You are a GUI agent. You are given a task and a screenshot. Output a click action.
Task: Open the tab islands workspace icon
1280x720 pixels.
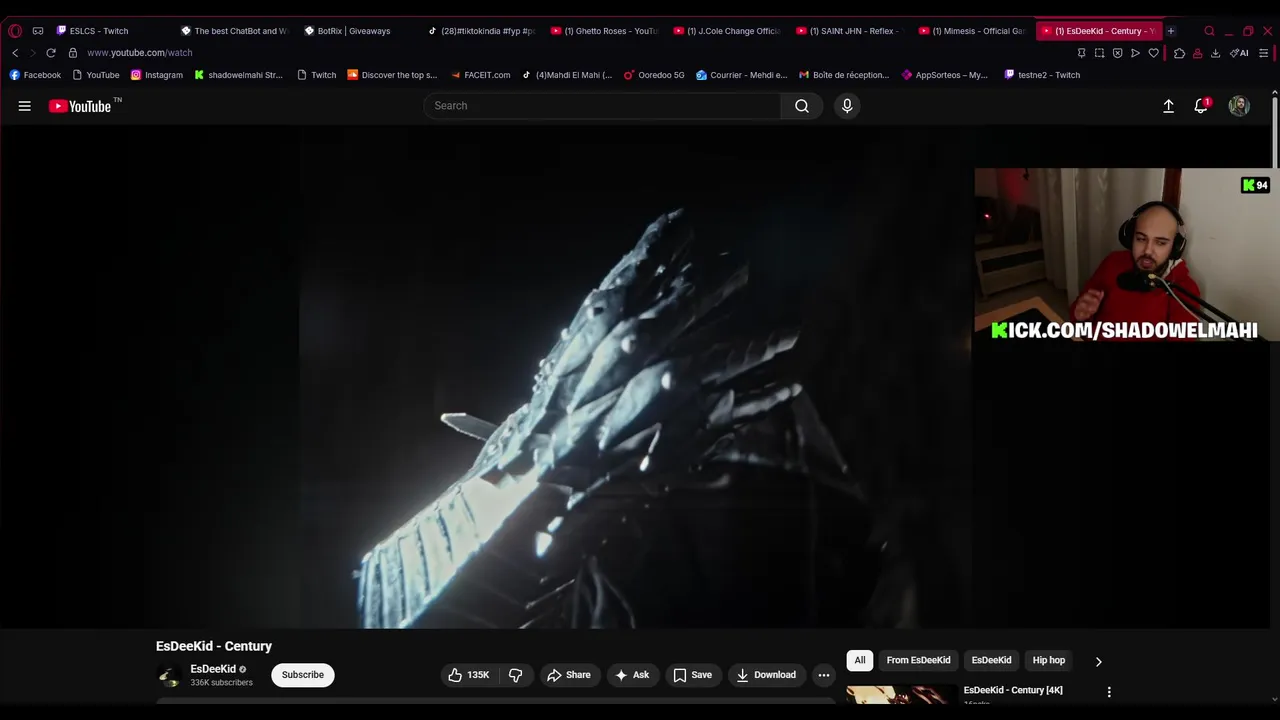tap(38, 31)
